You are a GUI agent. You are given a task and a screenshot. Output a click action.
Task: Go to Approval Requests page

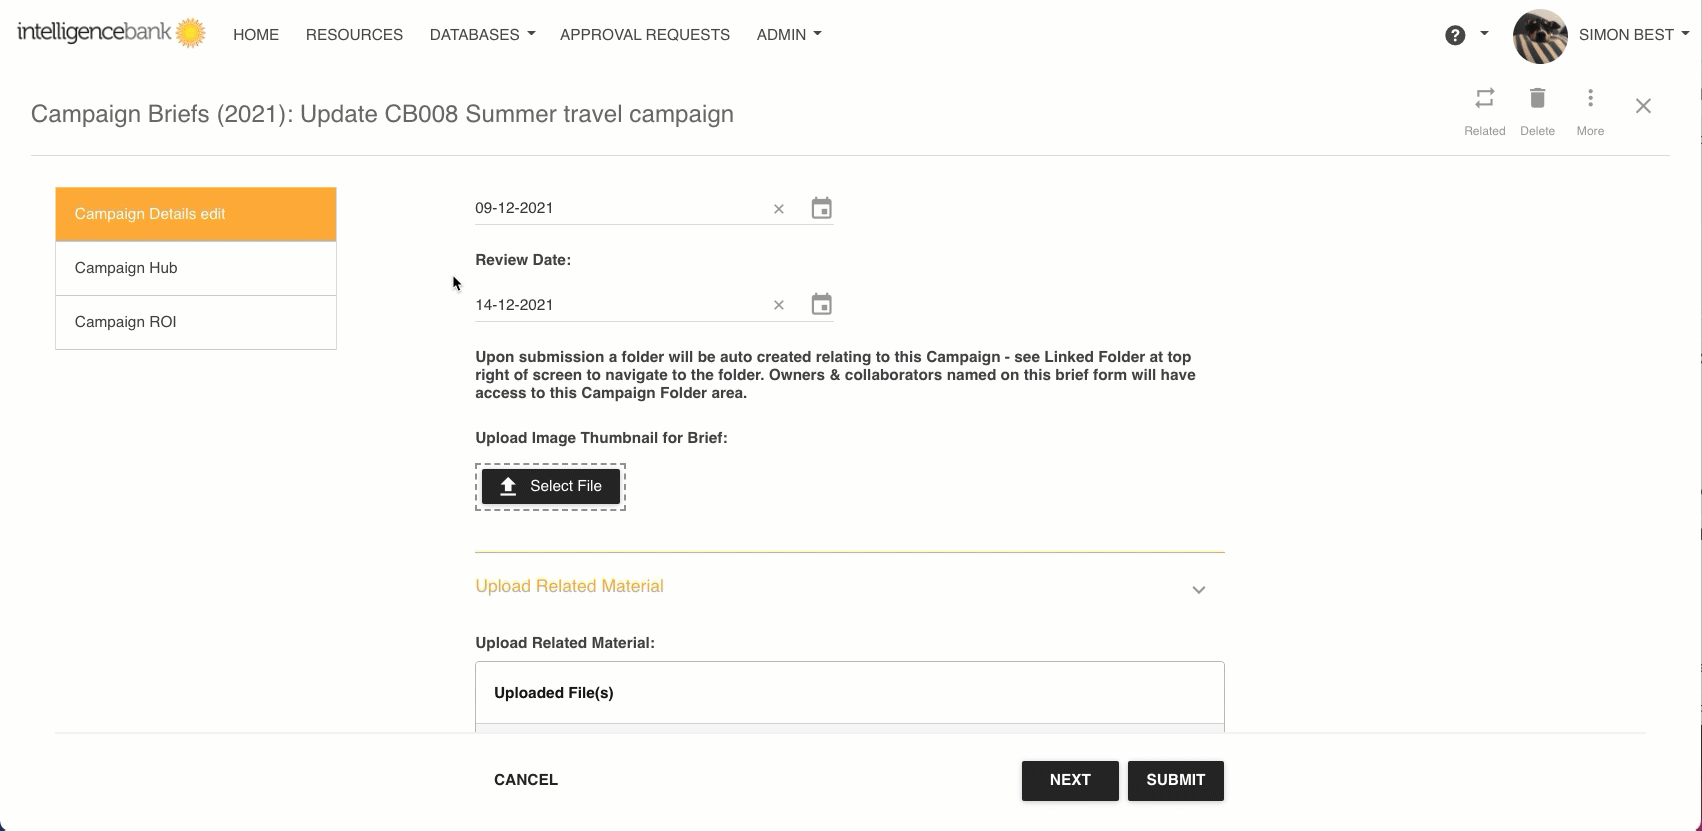[x=645, y=35]
